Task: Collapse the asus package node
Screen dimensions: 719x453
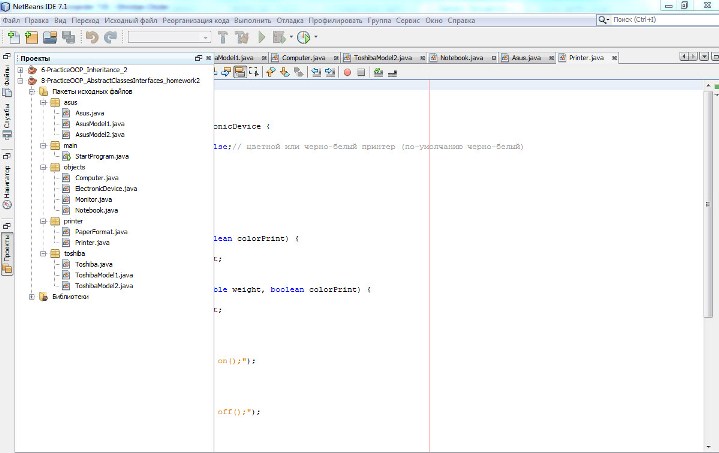Action: tap(43, 102)
